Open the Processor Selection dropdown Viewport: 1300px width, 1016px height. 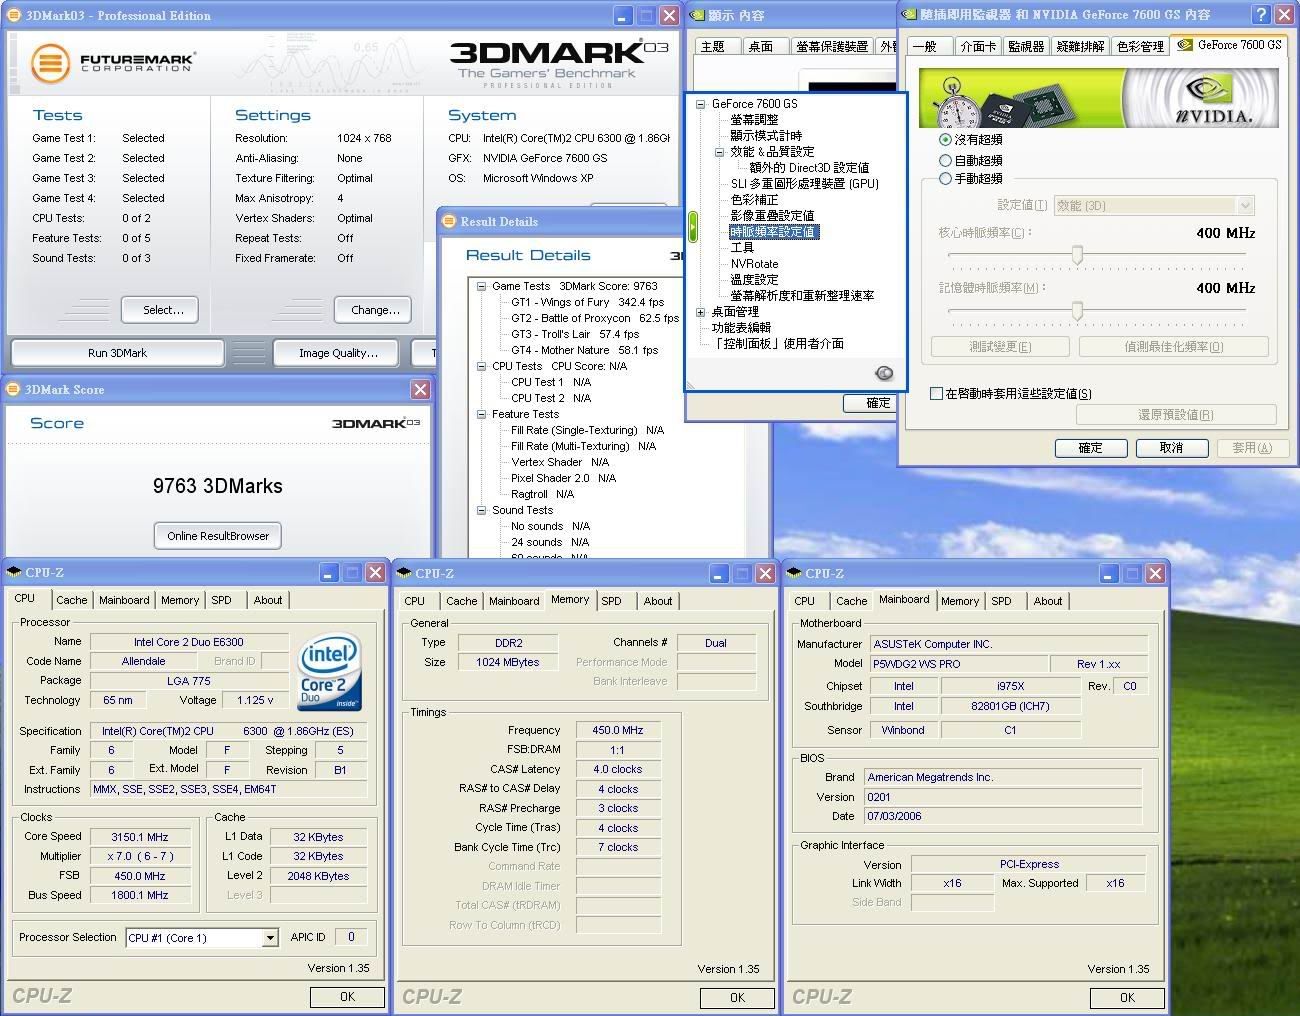[270, 938]
